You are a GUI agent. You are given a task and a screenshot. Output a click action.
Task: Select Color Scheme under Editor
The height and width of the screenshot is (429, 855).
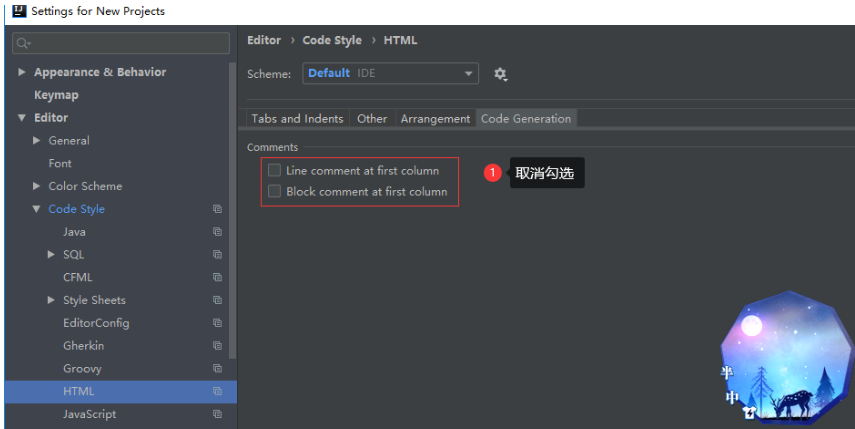coord(85,186)
